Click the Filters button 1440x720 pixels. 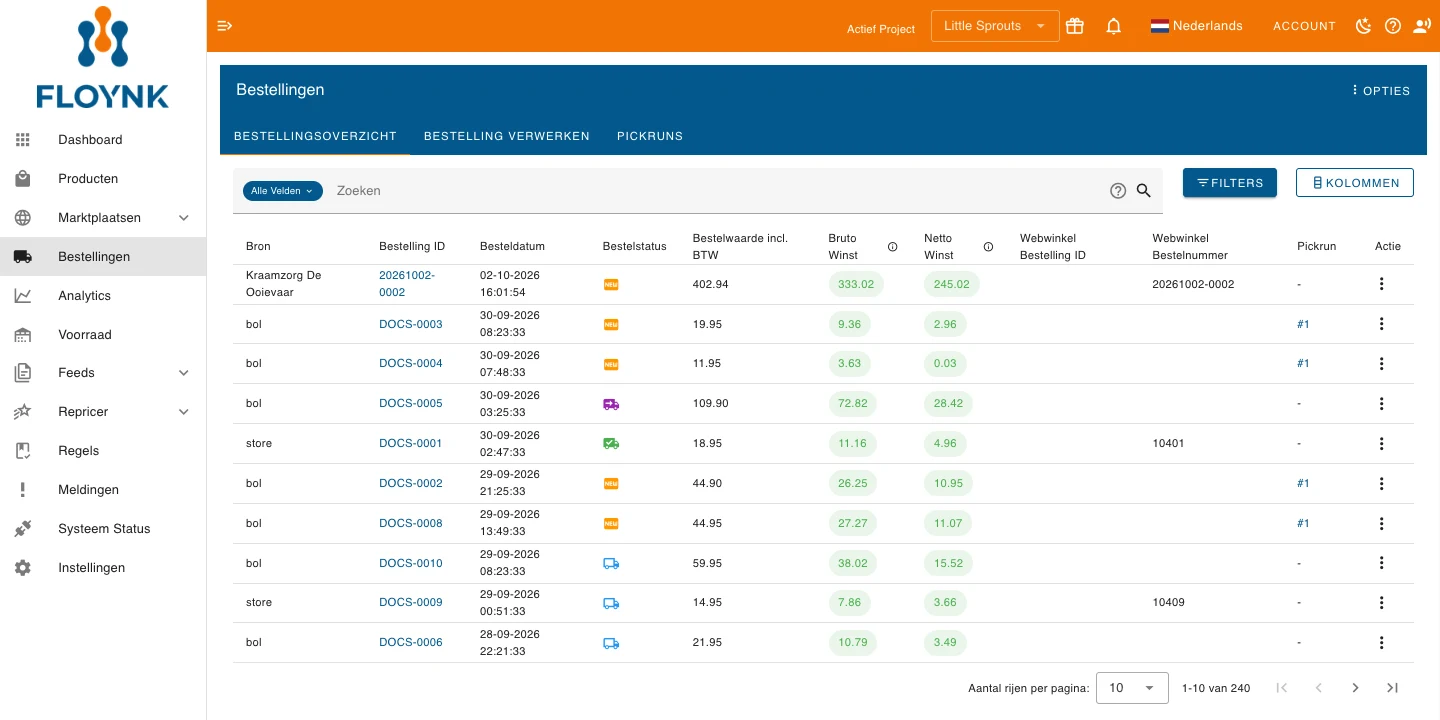(1230, 183)
